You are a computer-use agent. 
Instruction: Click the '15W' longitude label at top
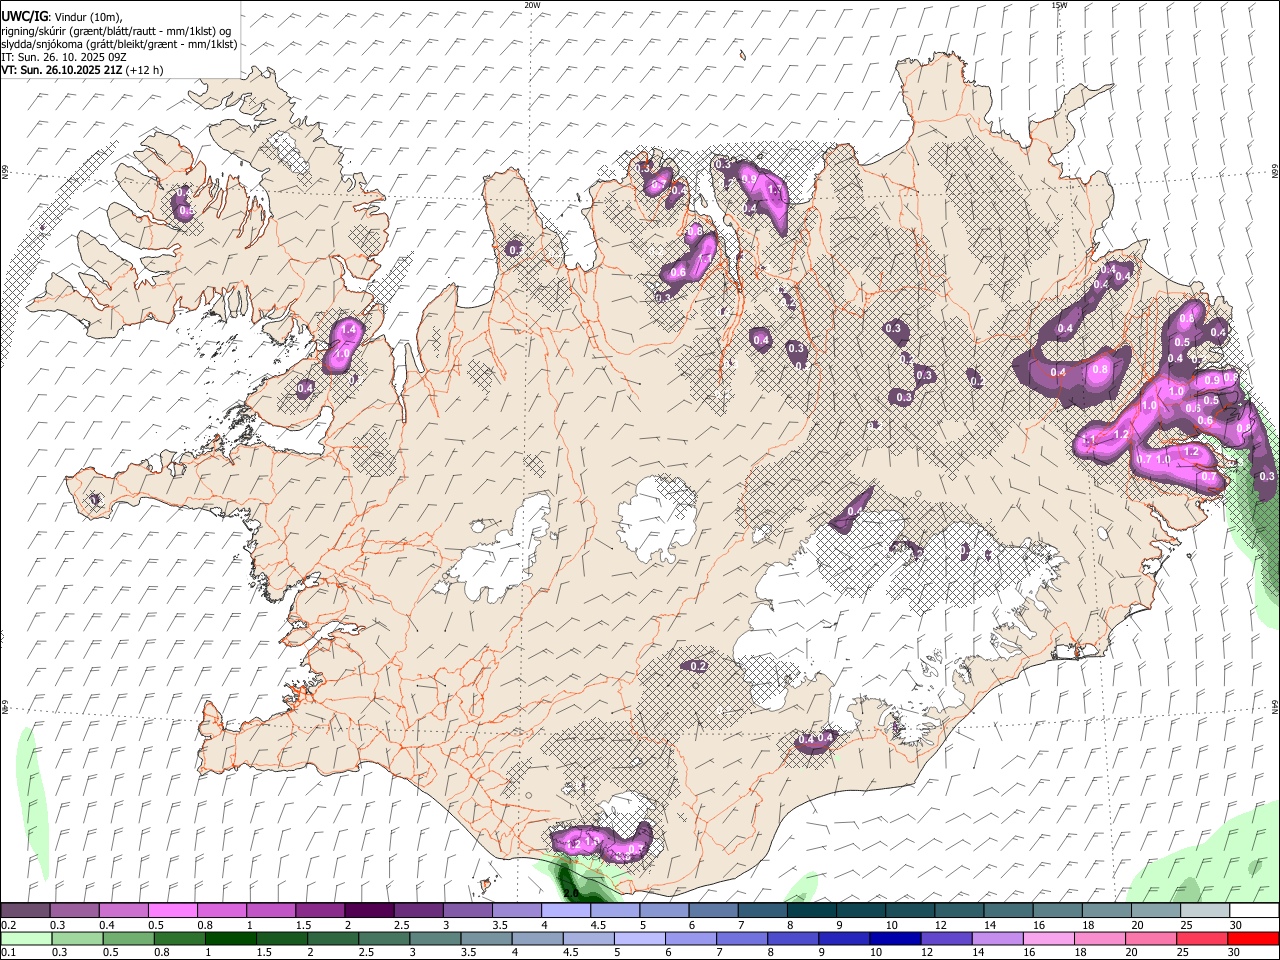[x=1059, y=5]
